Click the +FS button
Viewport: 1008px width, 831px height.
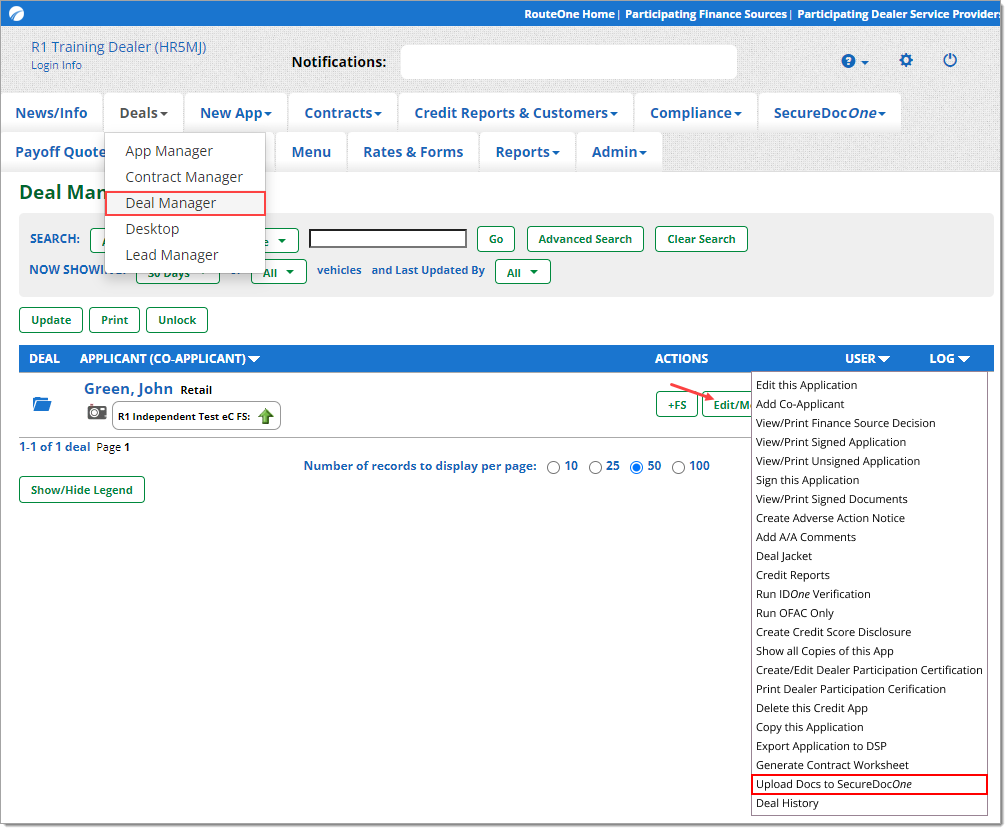[678, 406]
